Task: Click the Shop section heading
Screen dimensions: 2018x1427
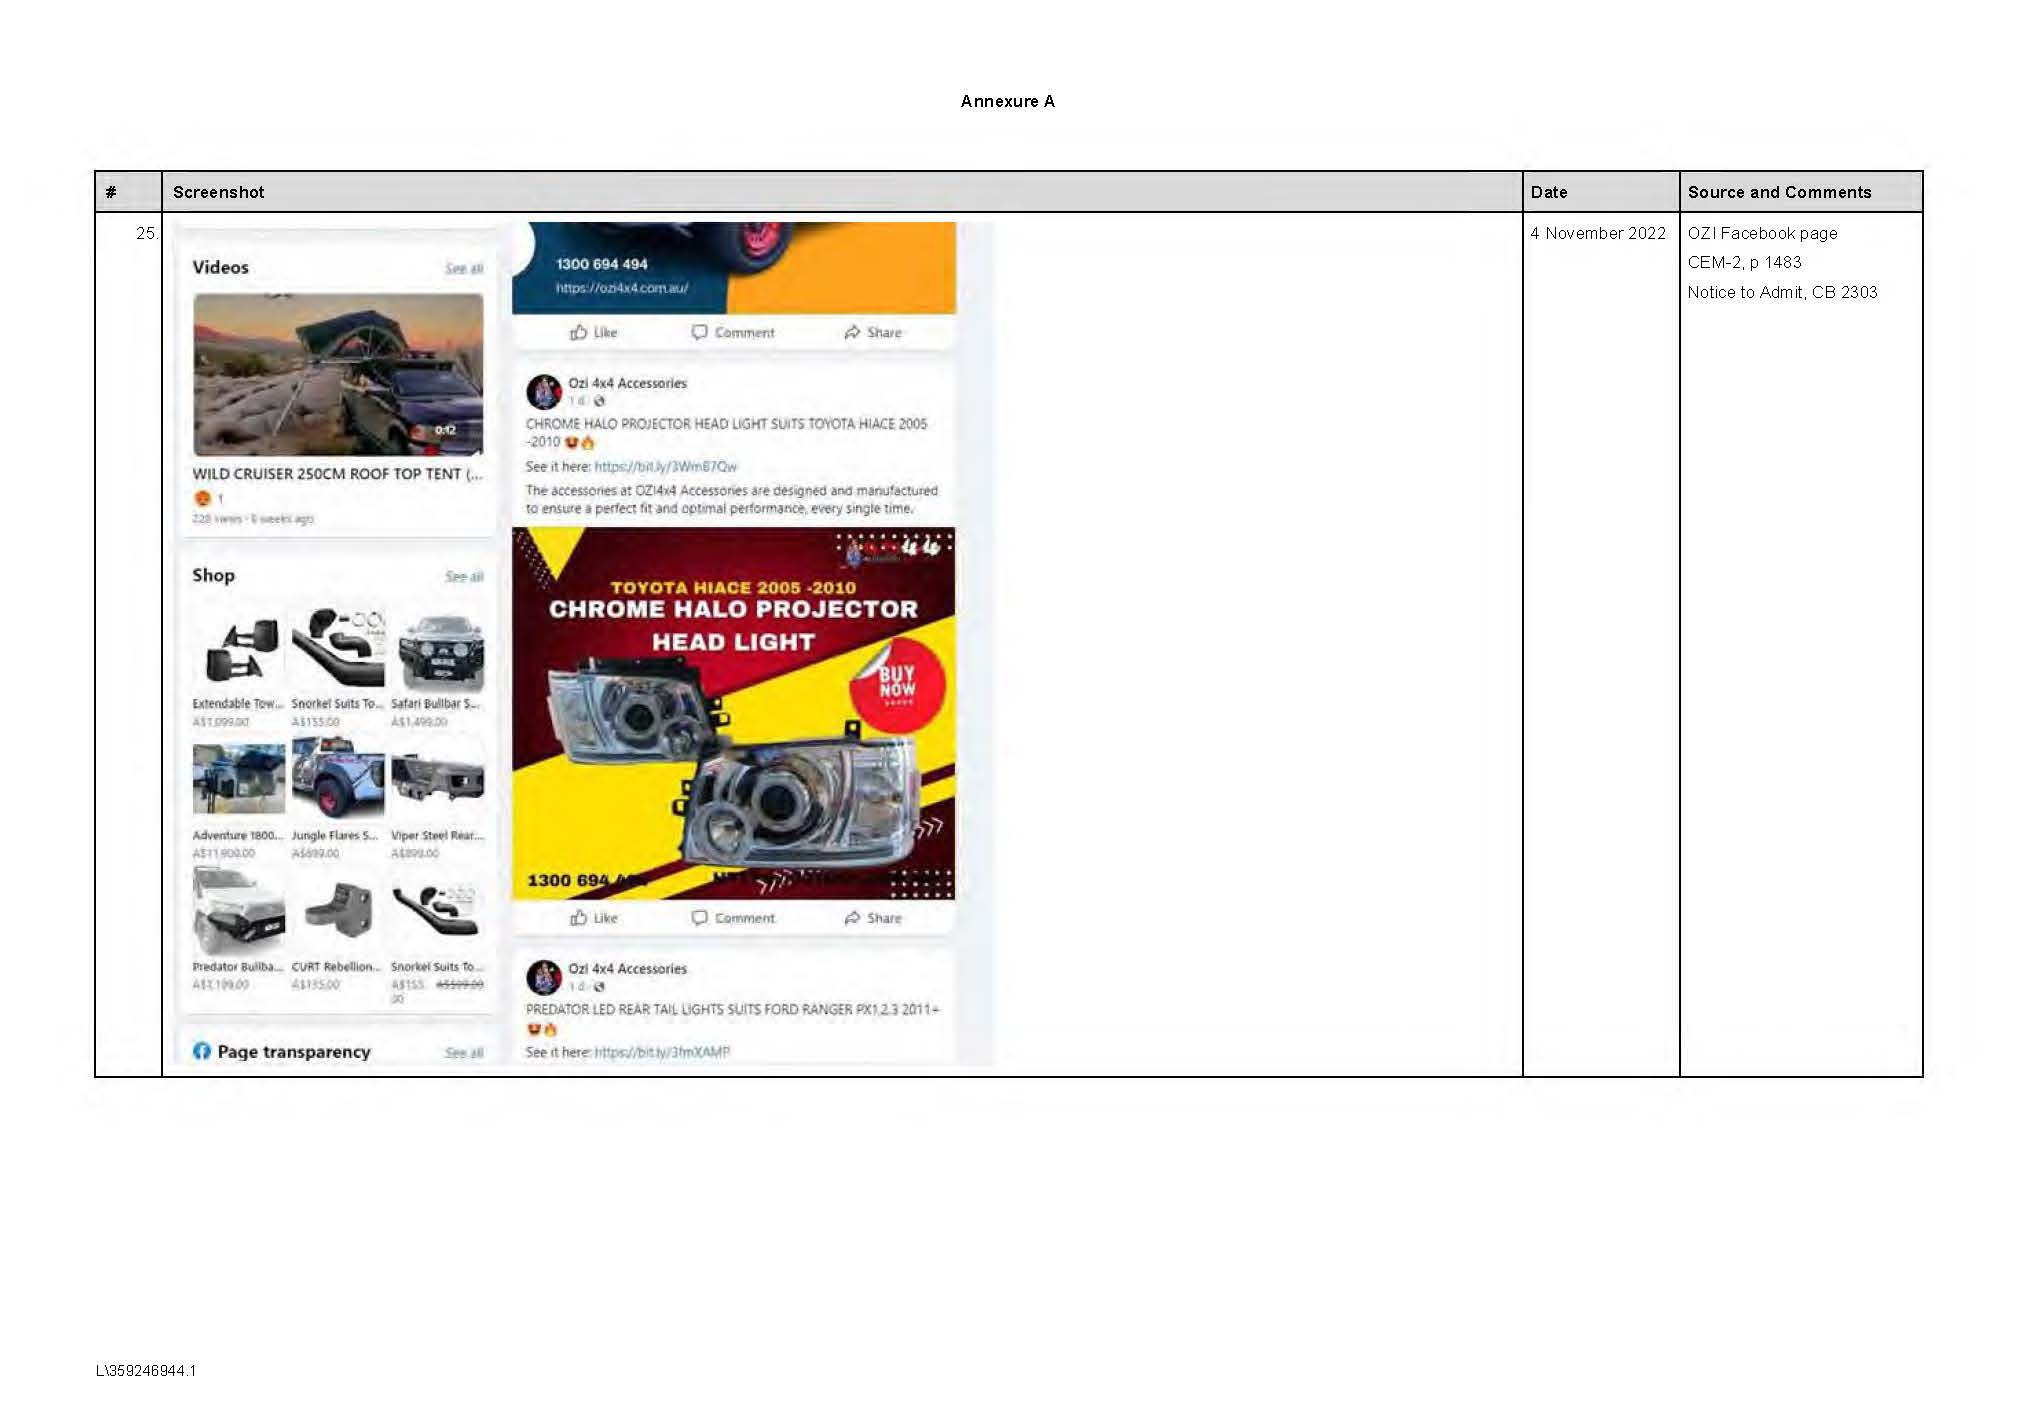Action: click(x=213, y=575)
